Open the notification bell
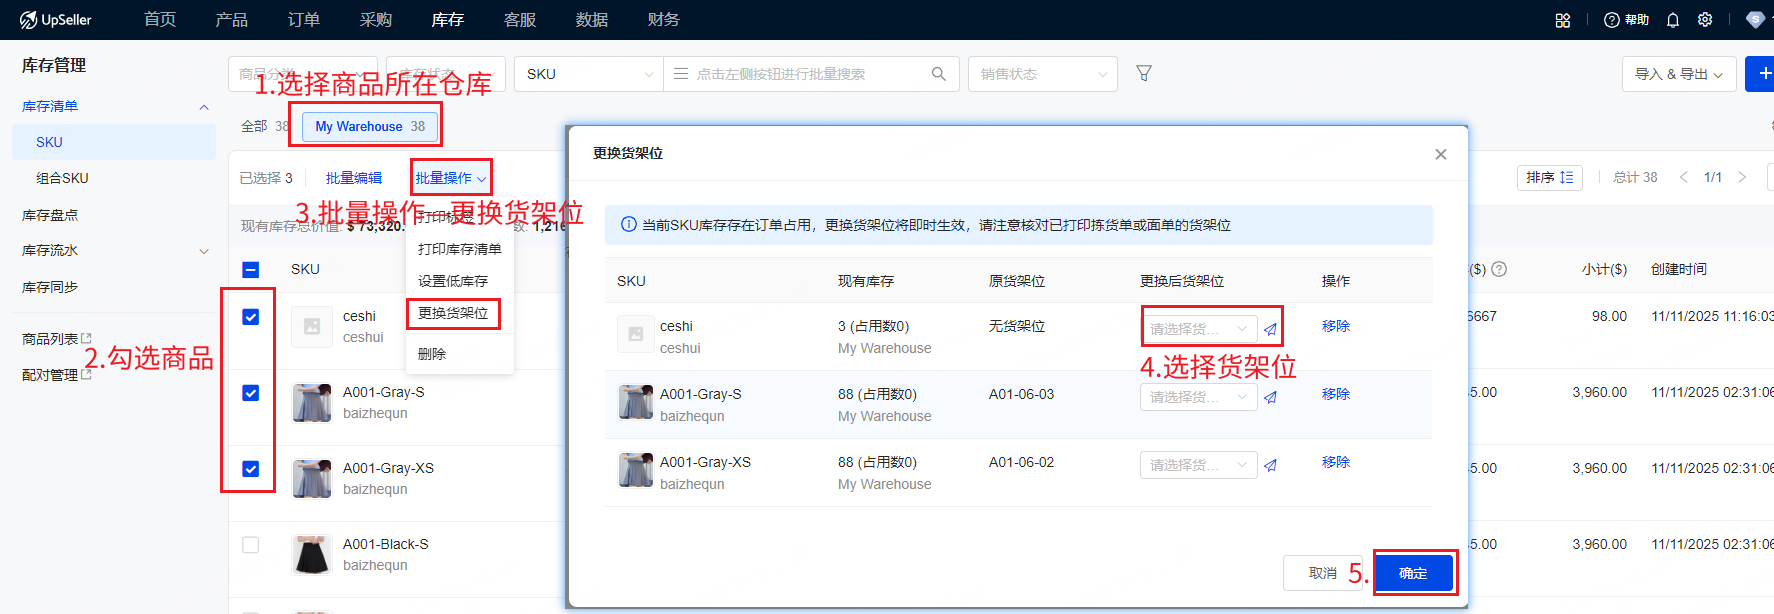 [x=1673, y=20]
